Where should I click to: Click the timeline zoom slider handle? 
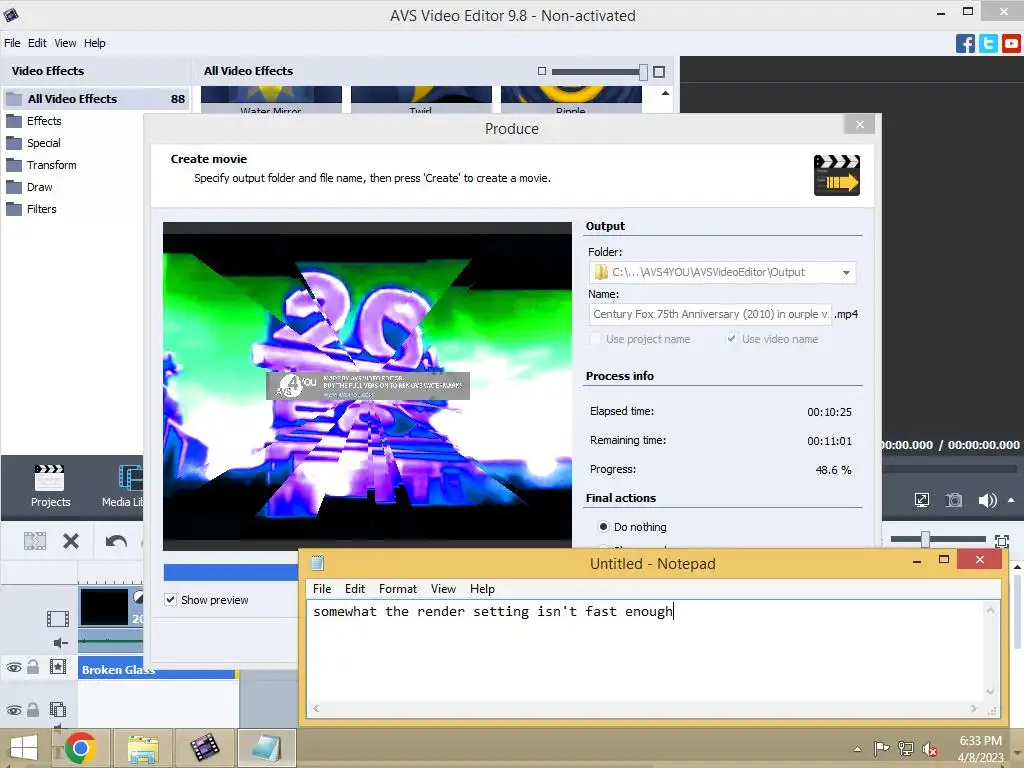pyautogui.click(x=925, y=539)
